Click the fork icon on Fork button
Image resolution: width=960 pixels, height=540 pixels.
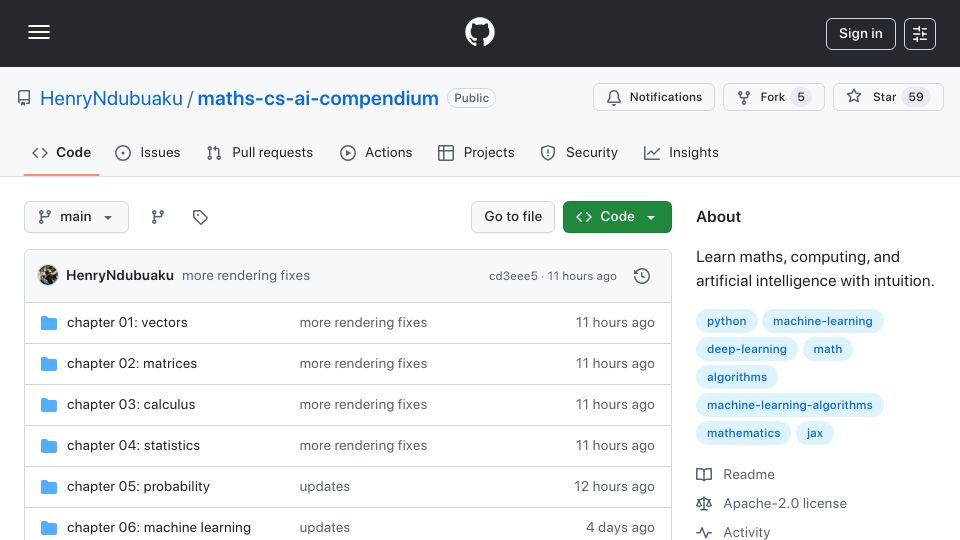pyautogui.click(x=744, y=97)
